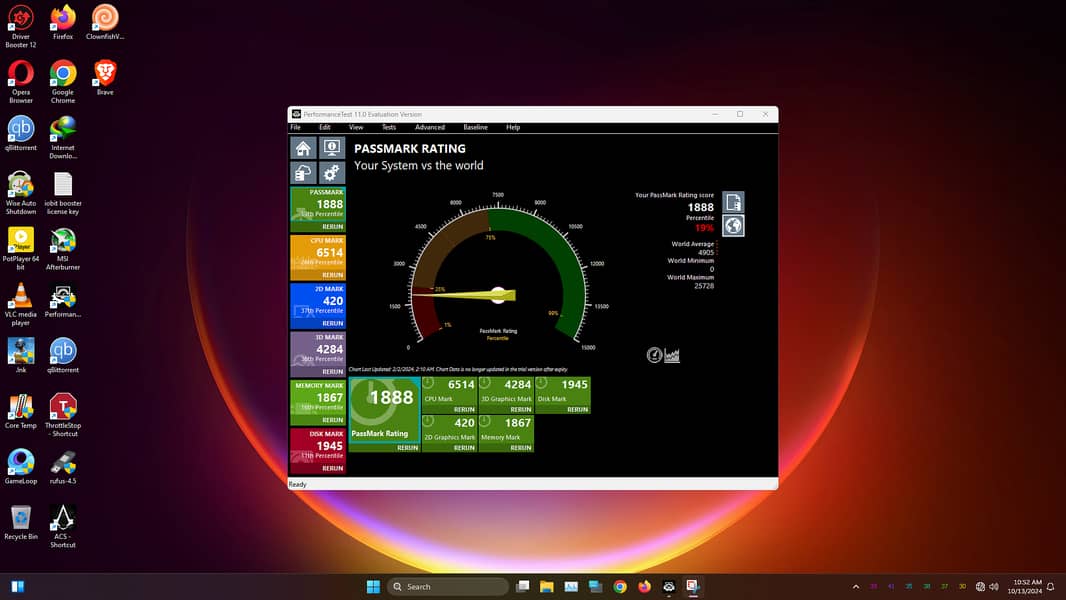
Task: Open the Advanced menu
Action: tap(430, 127)
